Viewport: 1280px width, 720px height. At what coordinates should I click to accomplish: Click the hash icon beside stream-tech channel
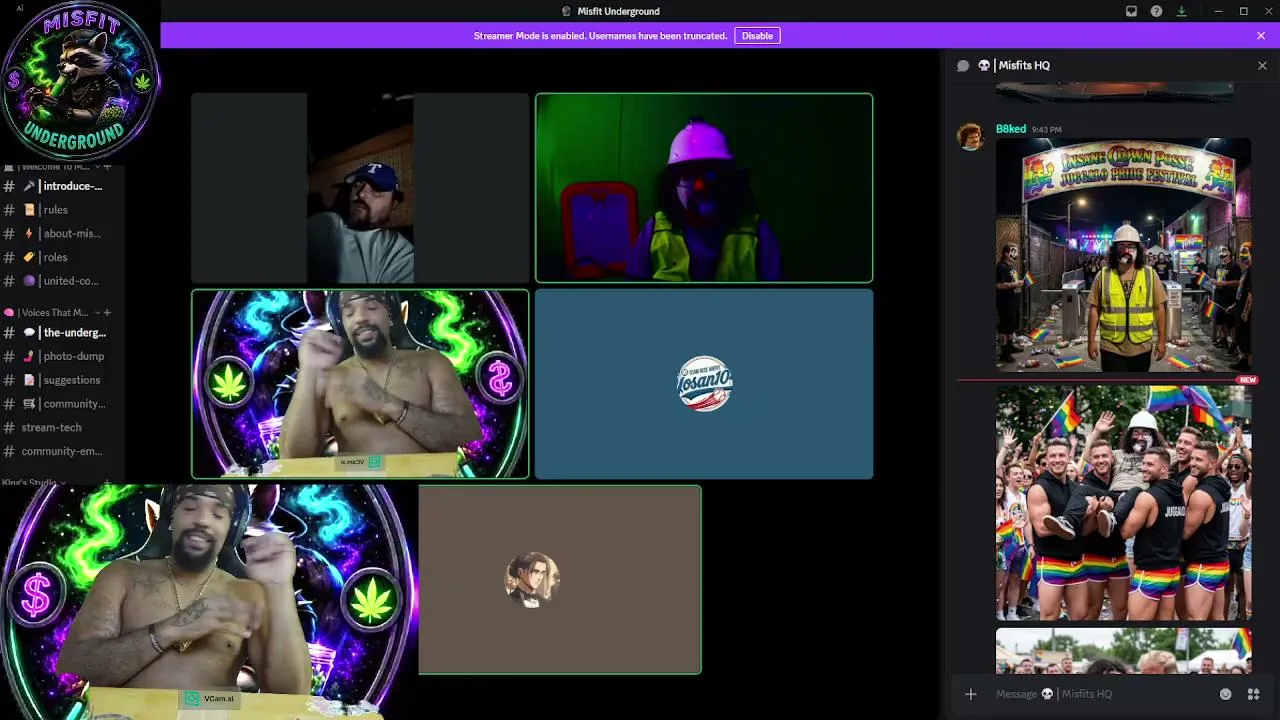point(9,428)
